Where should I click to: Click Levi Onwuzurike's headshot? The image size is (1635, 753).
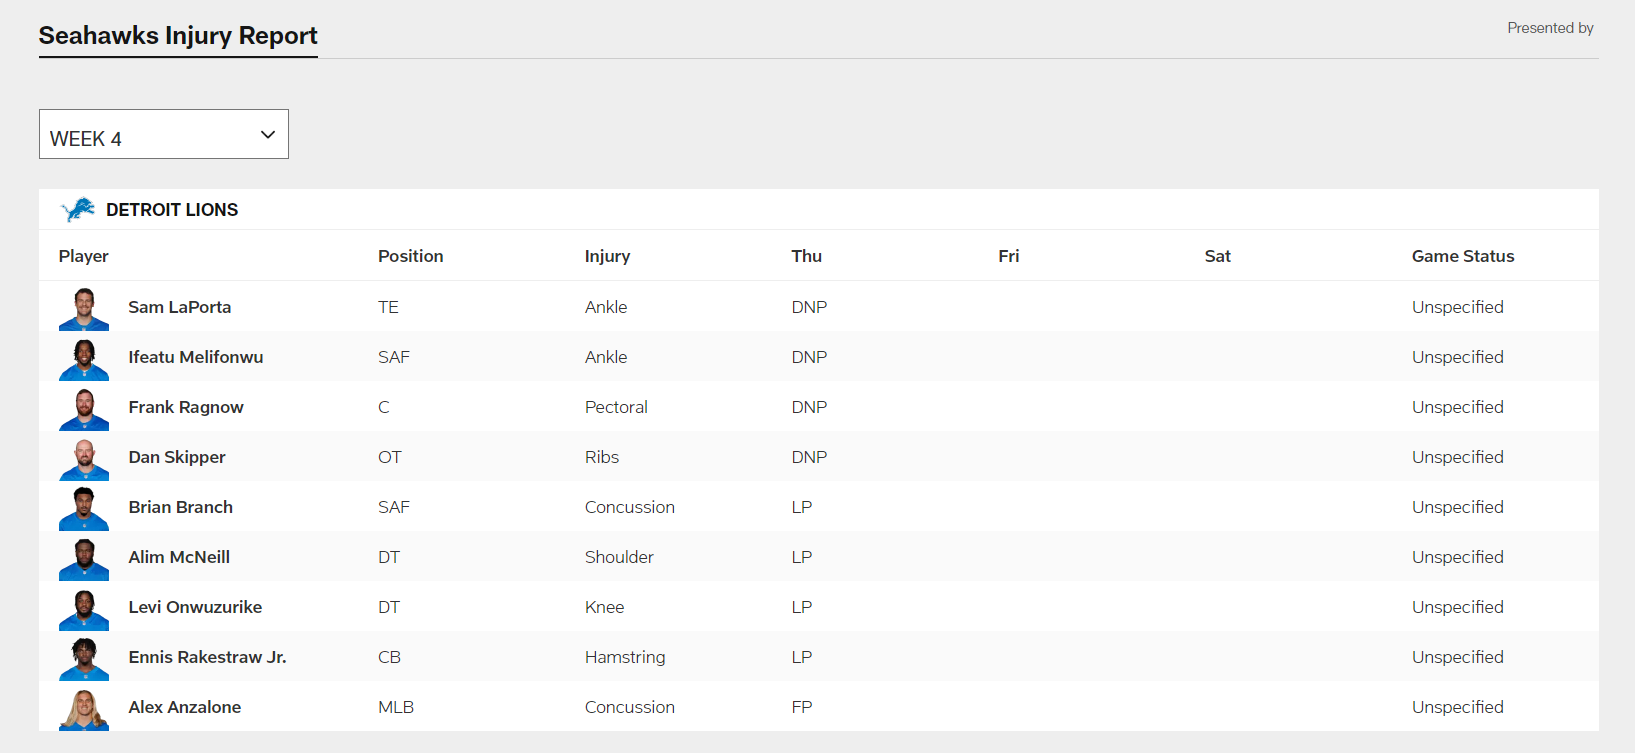pos(84,608)
